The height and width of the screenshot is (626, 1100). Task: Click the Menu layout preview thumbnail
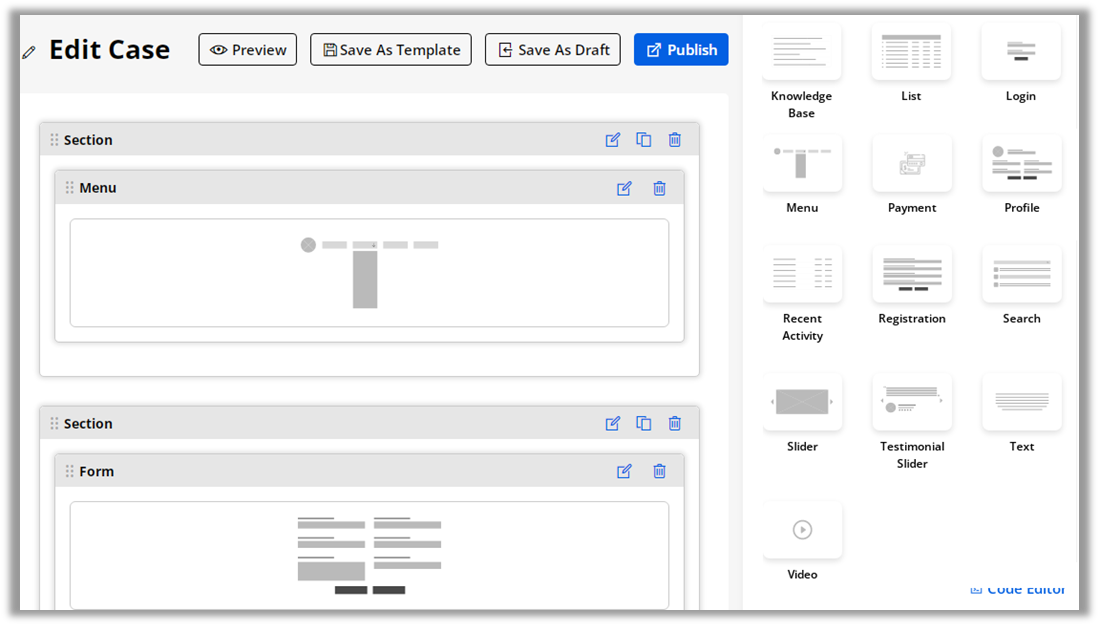pyautogui.click(x=369, y=273)
